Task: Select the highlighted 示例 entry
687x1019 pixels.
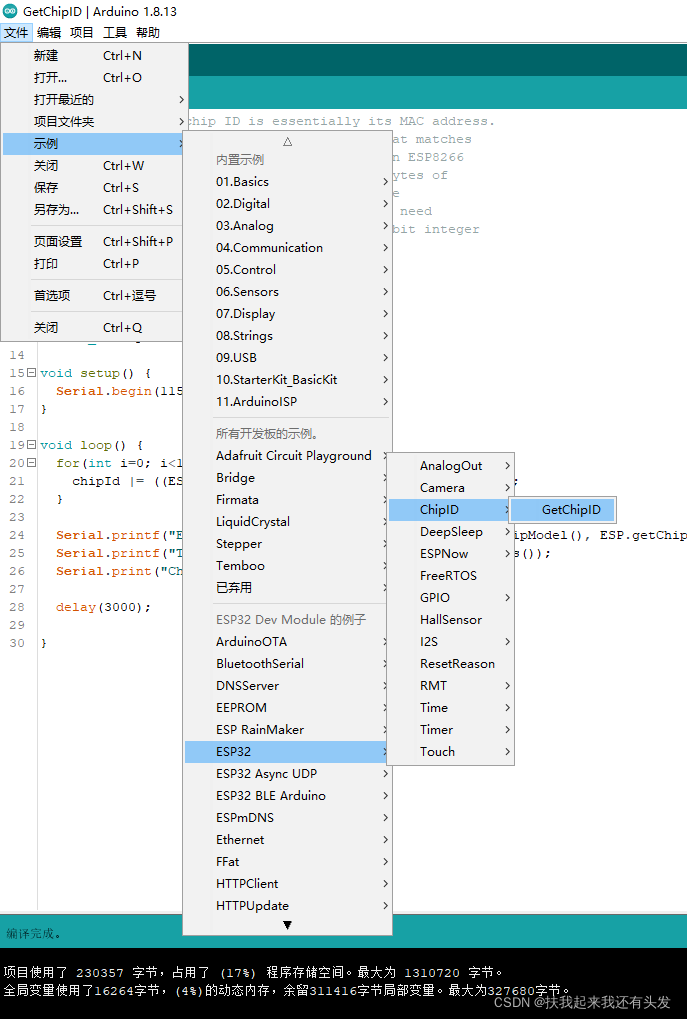Action: point(94,144)
